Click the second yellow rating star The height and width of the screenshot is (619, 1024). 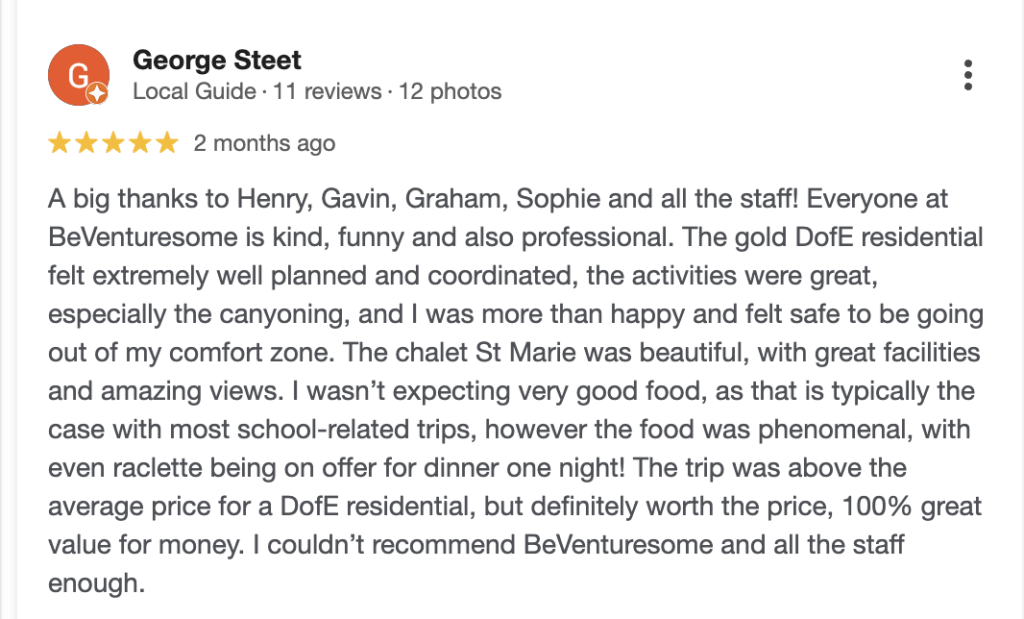tap(86, 143)
